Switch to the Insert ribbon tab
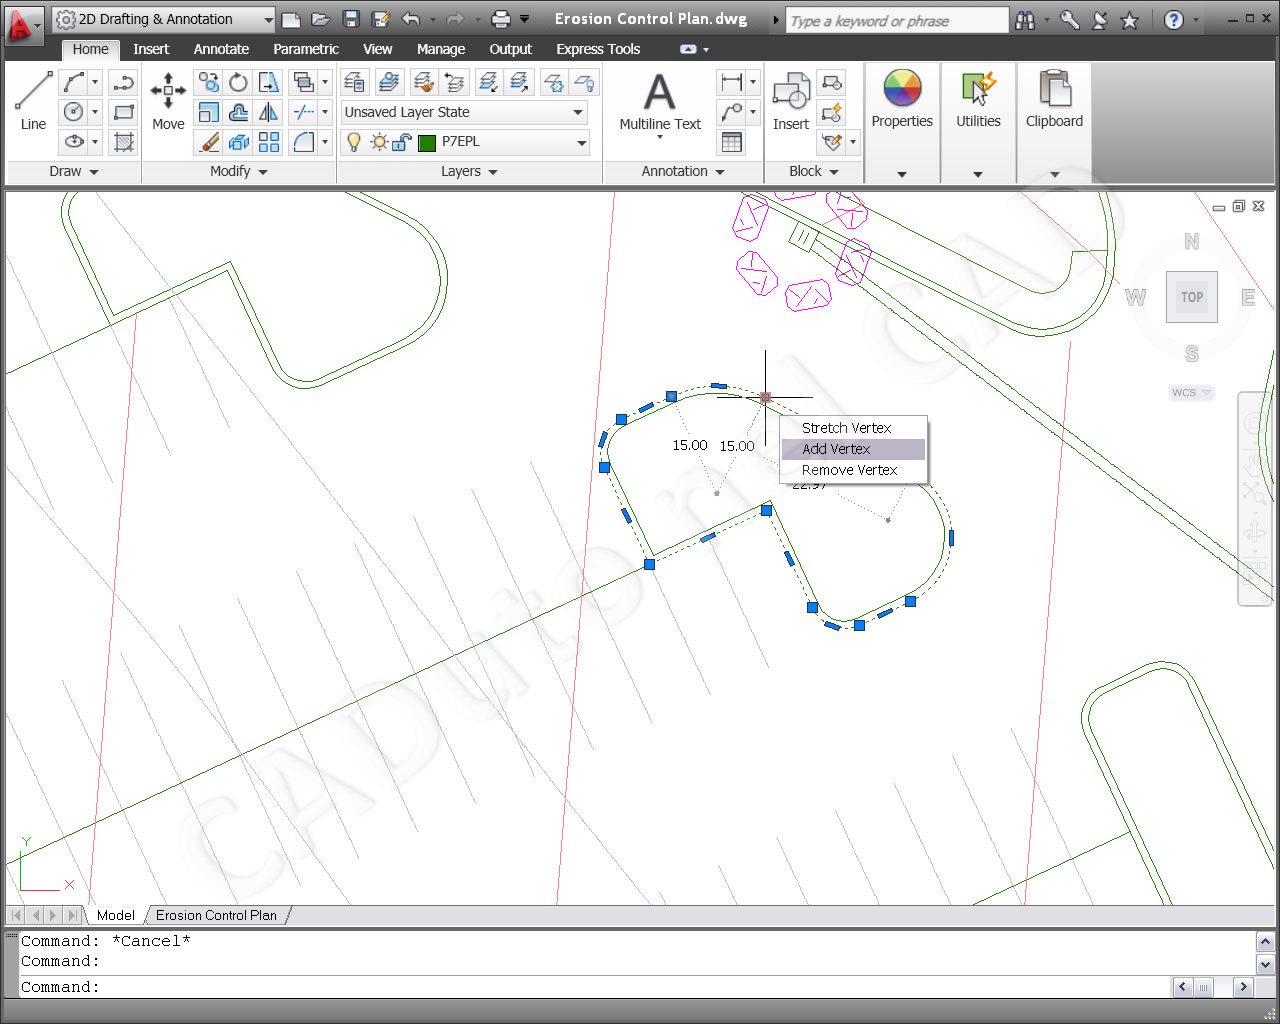This screenshot has width=1280, height=1024. point(151,49)
